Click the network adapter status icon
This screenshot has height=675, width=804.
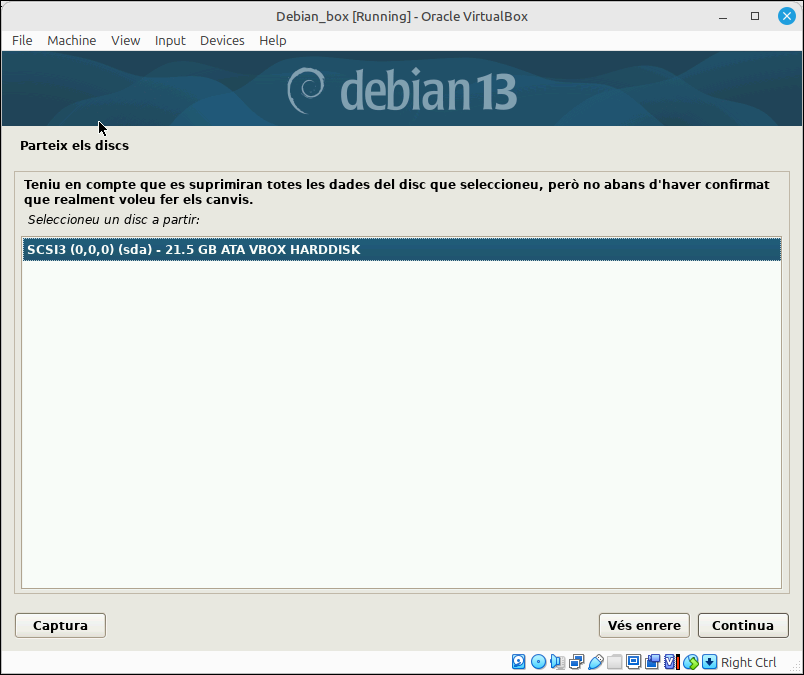pyautogui.click(x=576, y=662)
